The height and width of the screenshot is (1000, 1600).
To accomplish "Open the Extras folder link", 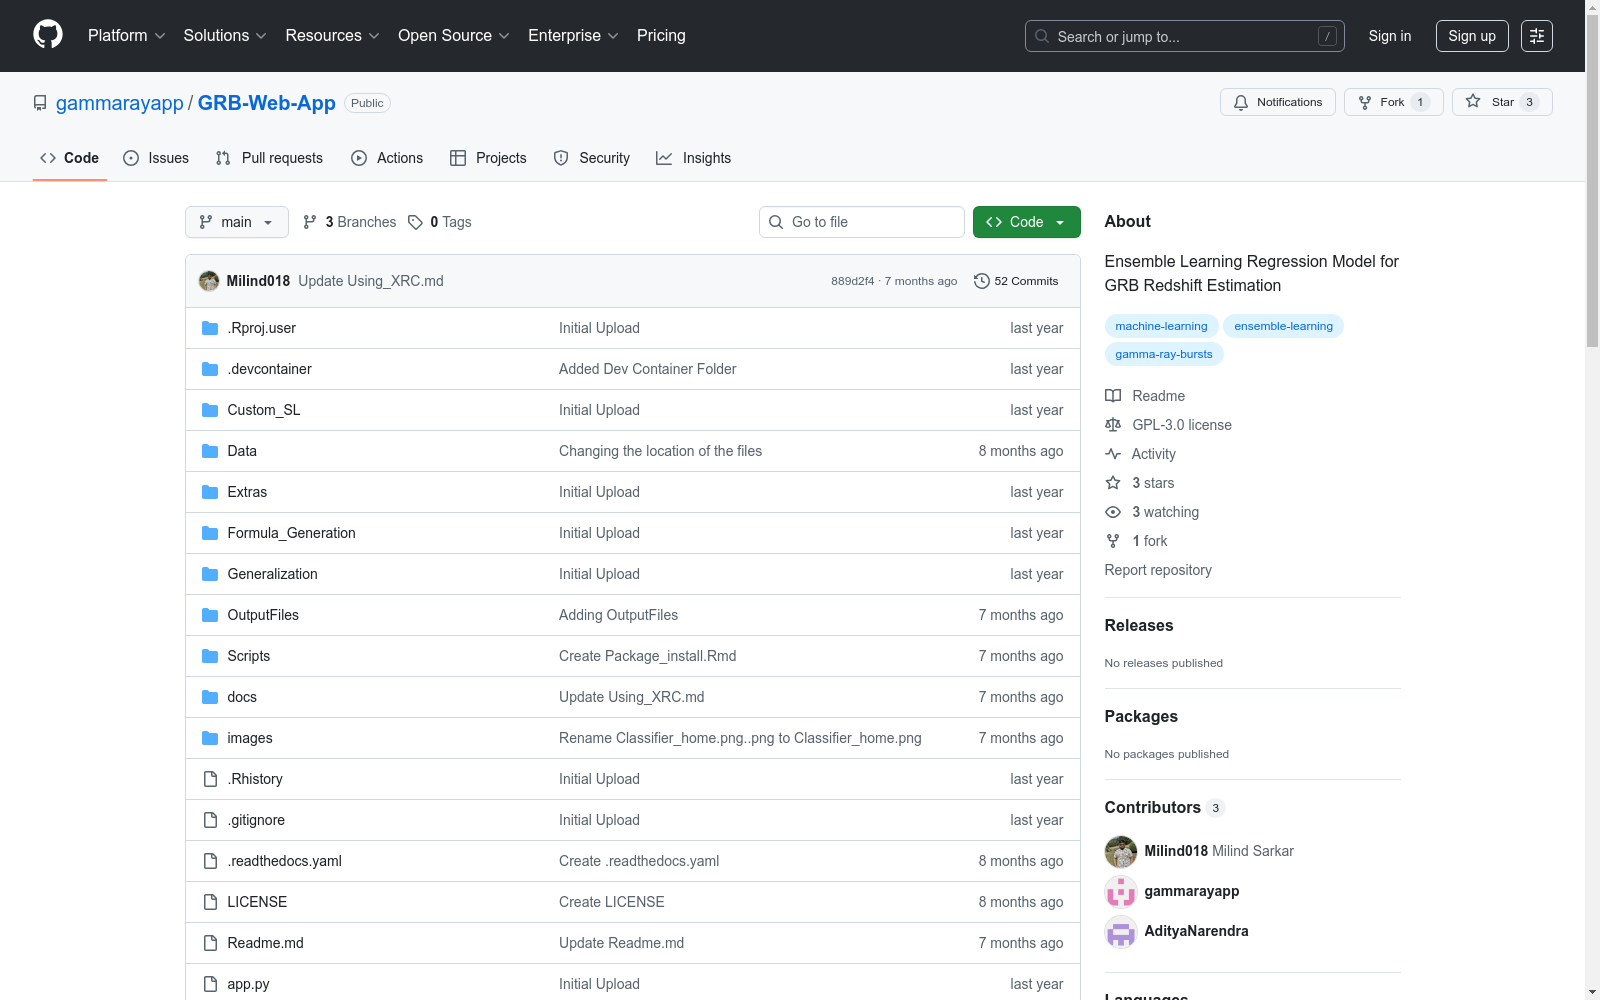I will point(247,492).
